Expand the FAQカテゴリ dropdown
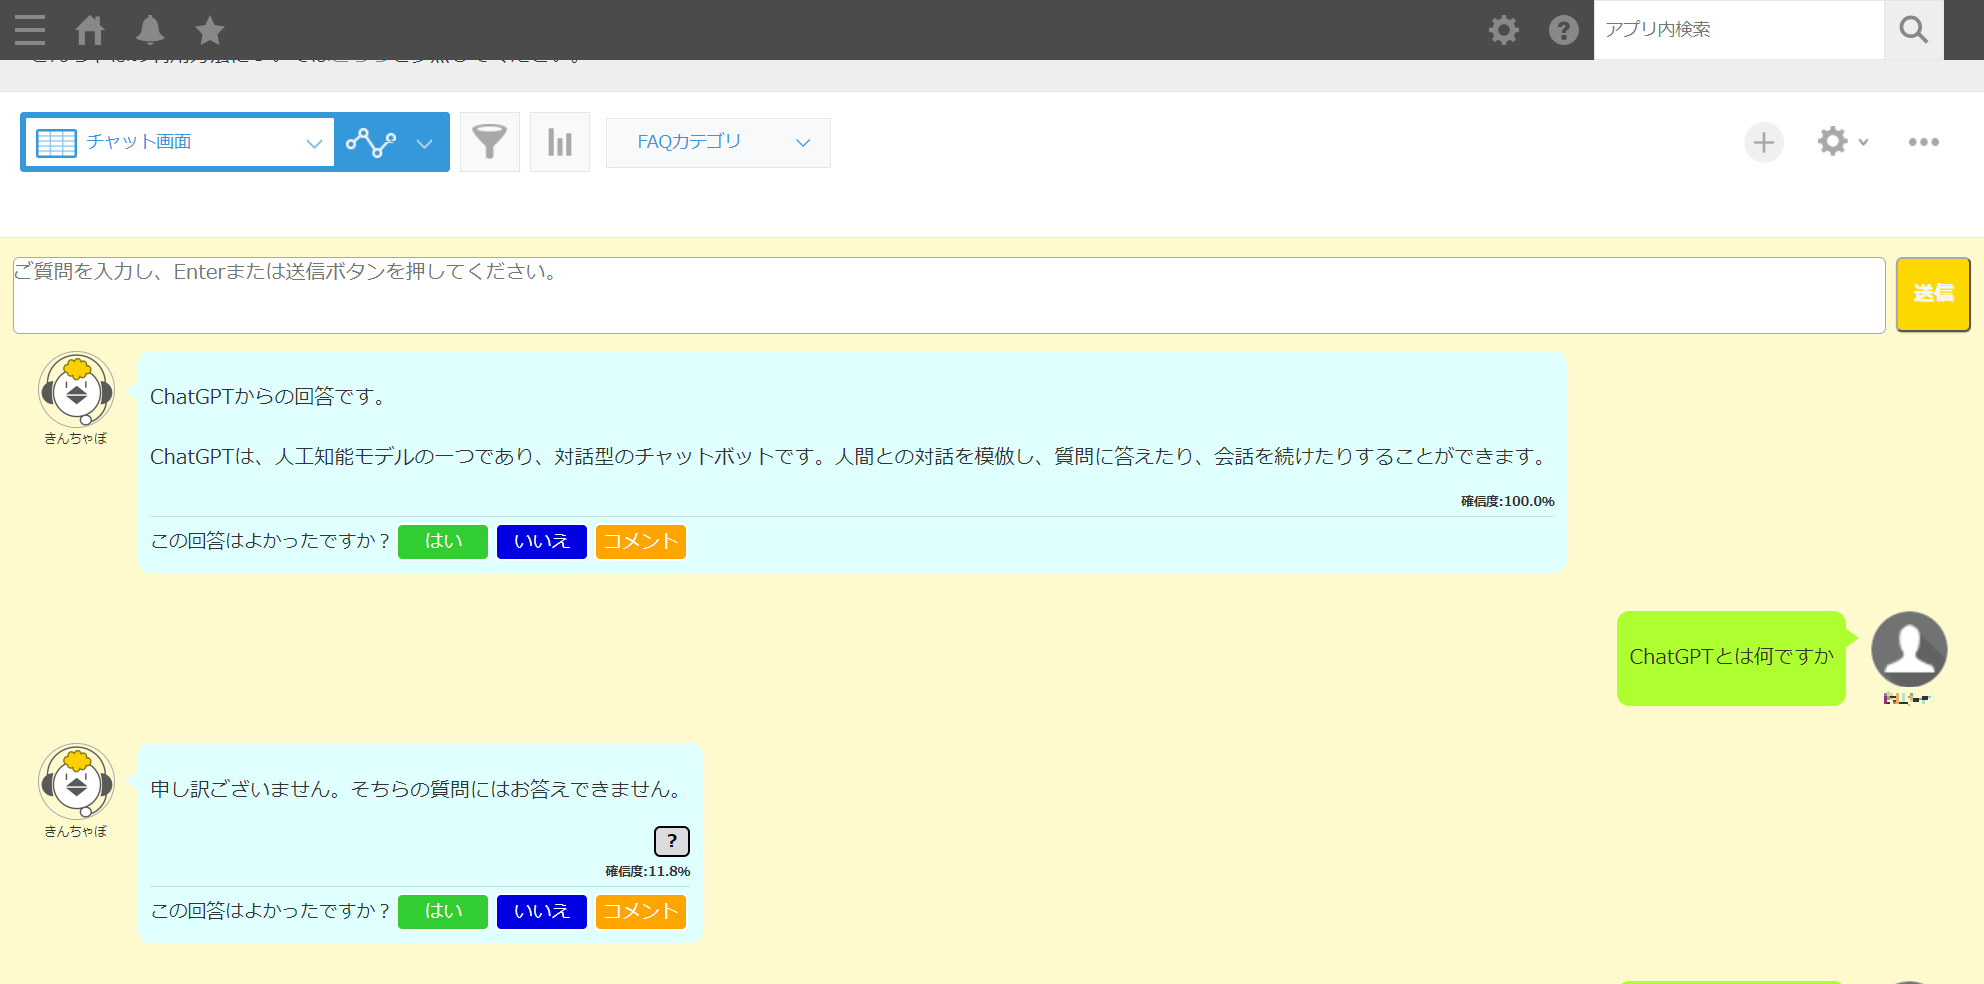The image size is (1984, 984). (x=718, y=142)
